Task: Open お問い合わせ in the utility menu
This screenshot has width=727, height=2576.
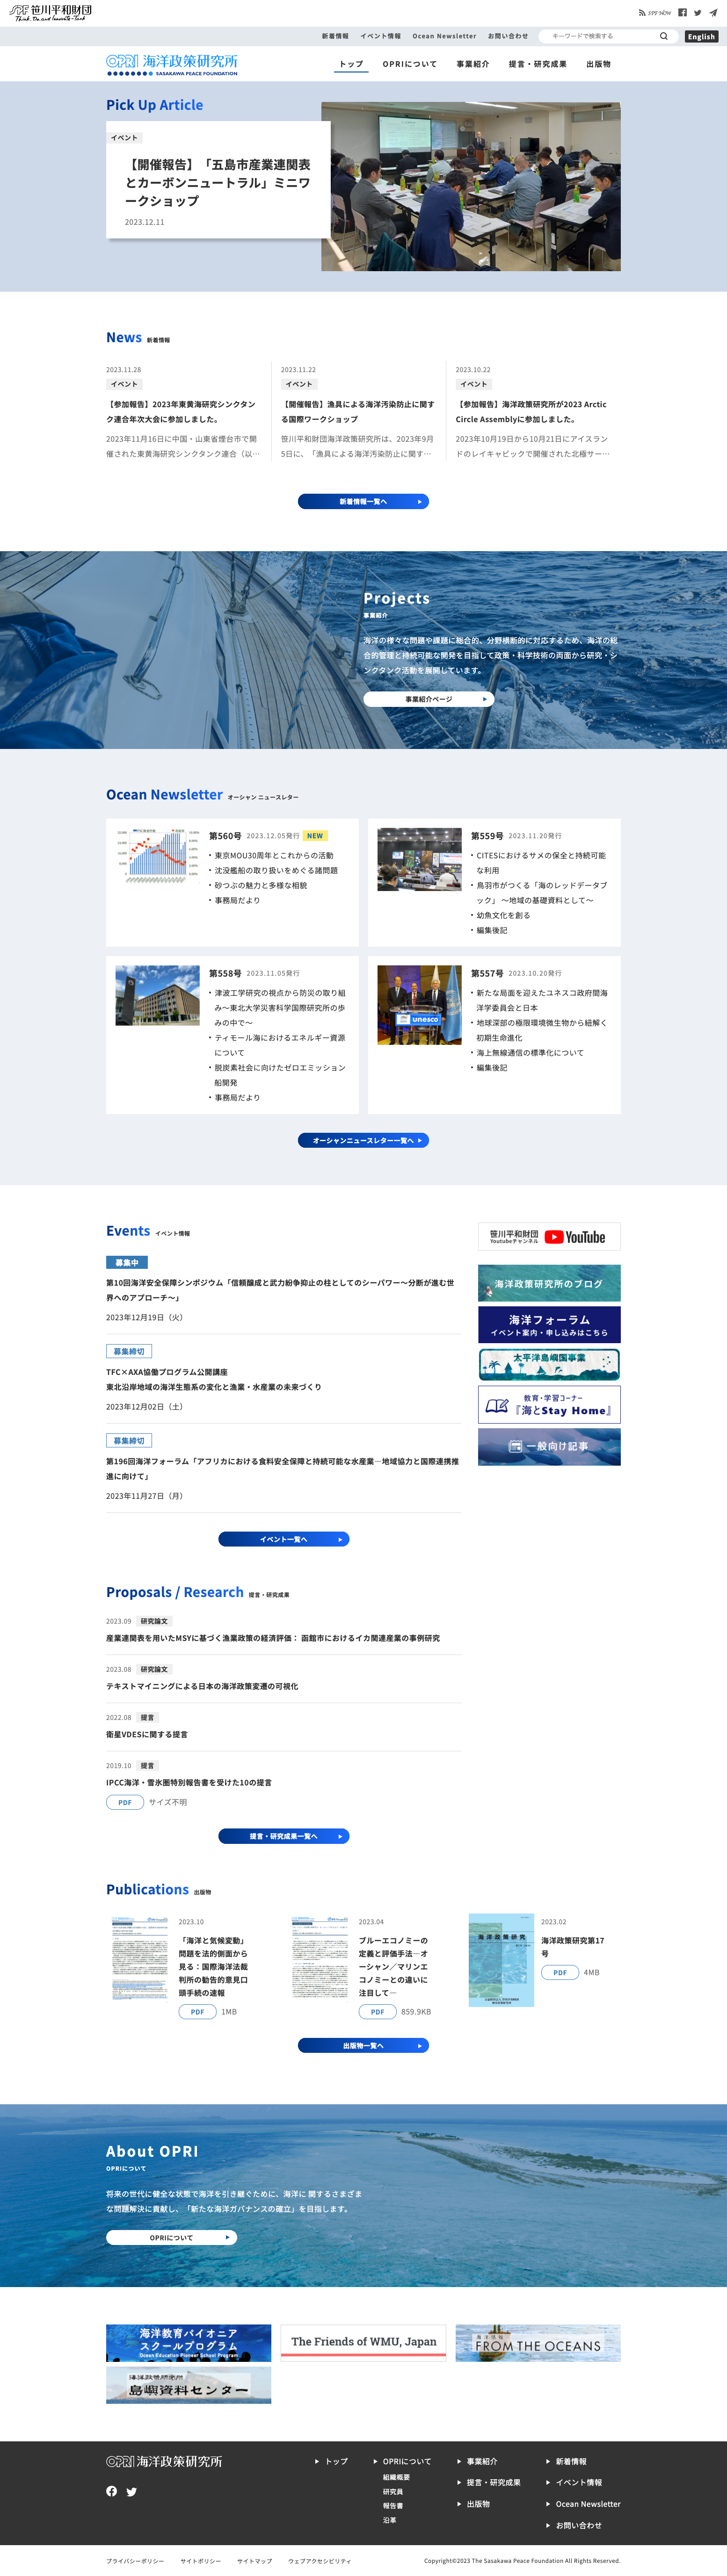Action: (508, 36)
